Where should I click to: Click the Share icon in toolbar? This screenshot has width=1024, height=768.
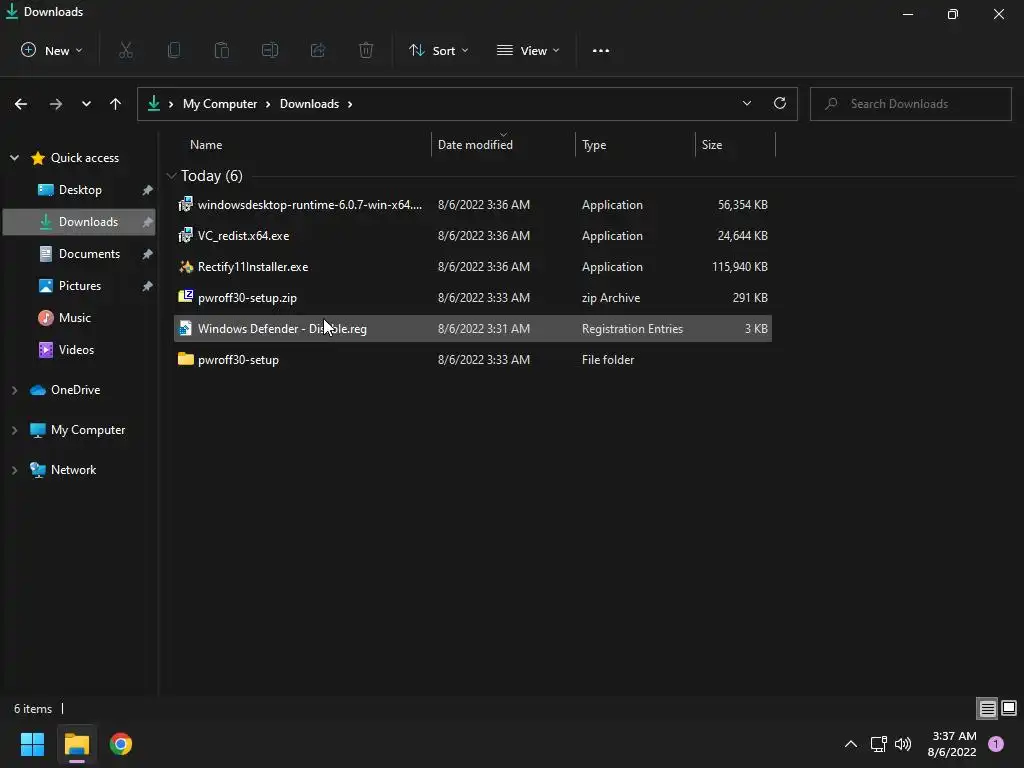tap(318, 50)
